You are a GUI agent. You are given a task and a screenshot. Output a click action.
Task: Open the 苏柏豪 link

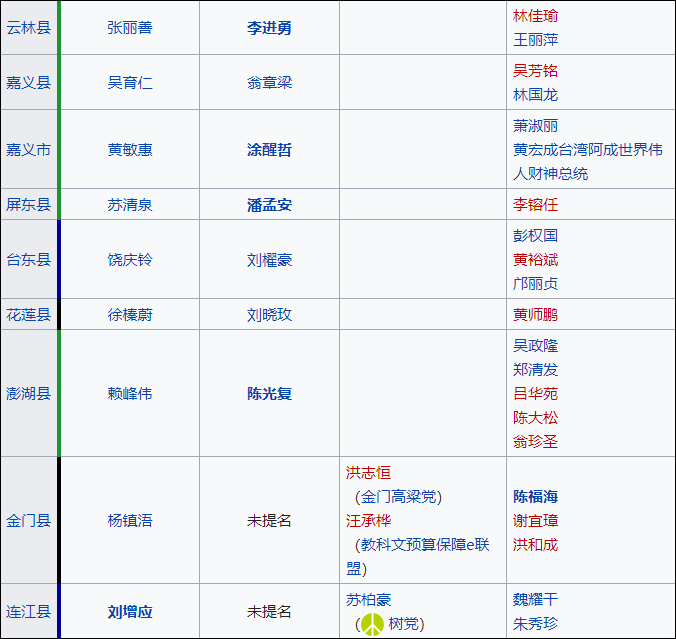pyautogui.click(x=368, y=599)
